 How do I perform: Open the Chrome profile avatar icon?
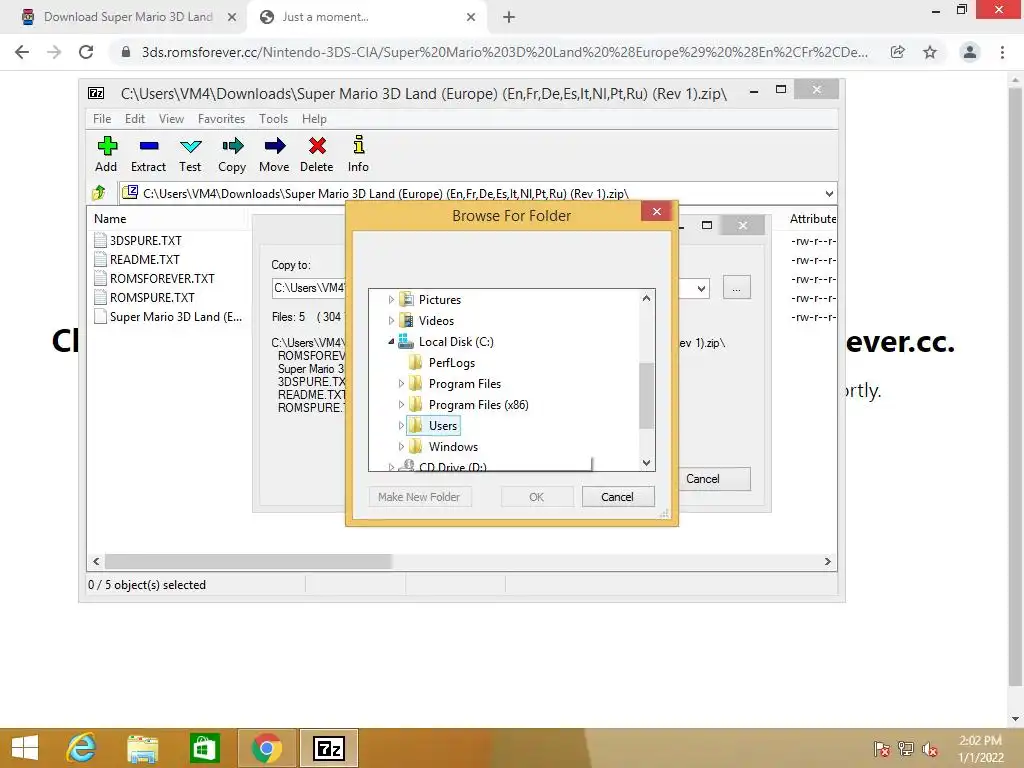(x=970, y=52)
